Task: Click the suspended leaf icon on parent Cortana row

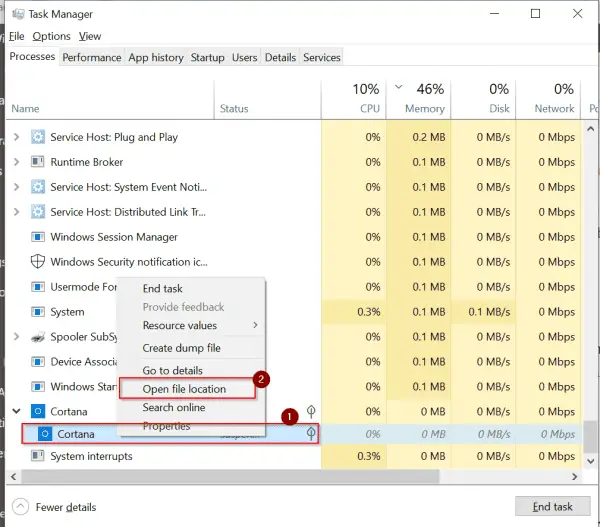Action: pos(311,411)
